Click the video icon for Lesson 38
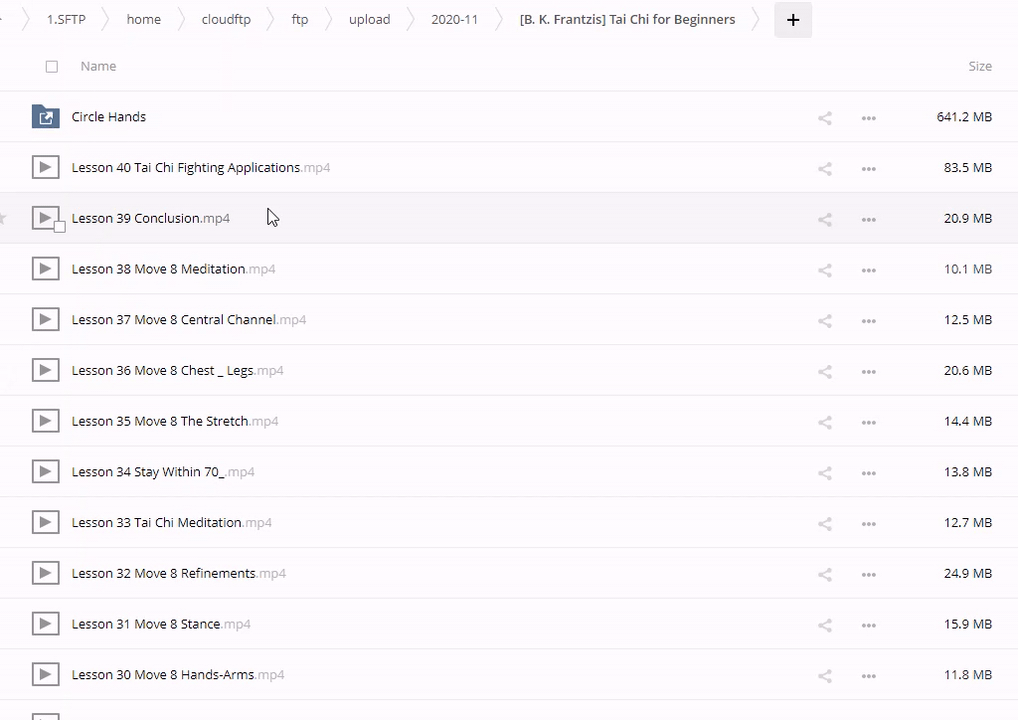The width and height of the screenshot is (1018, 720). tap(45, 269)
